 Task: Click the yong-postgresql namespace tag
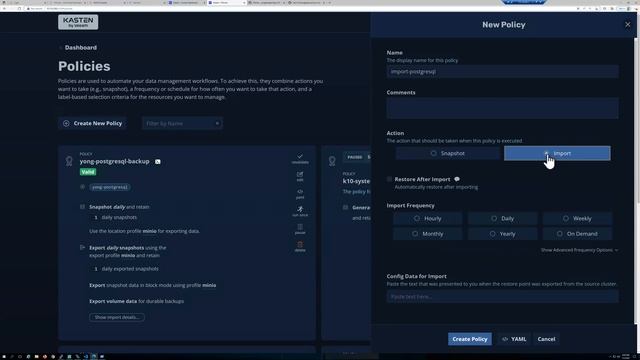[110, 187]
